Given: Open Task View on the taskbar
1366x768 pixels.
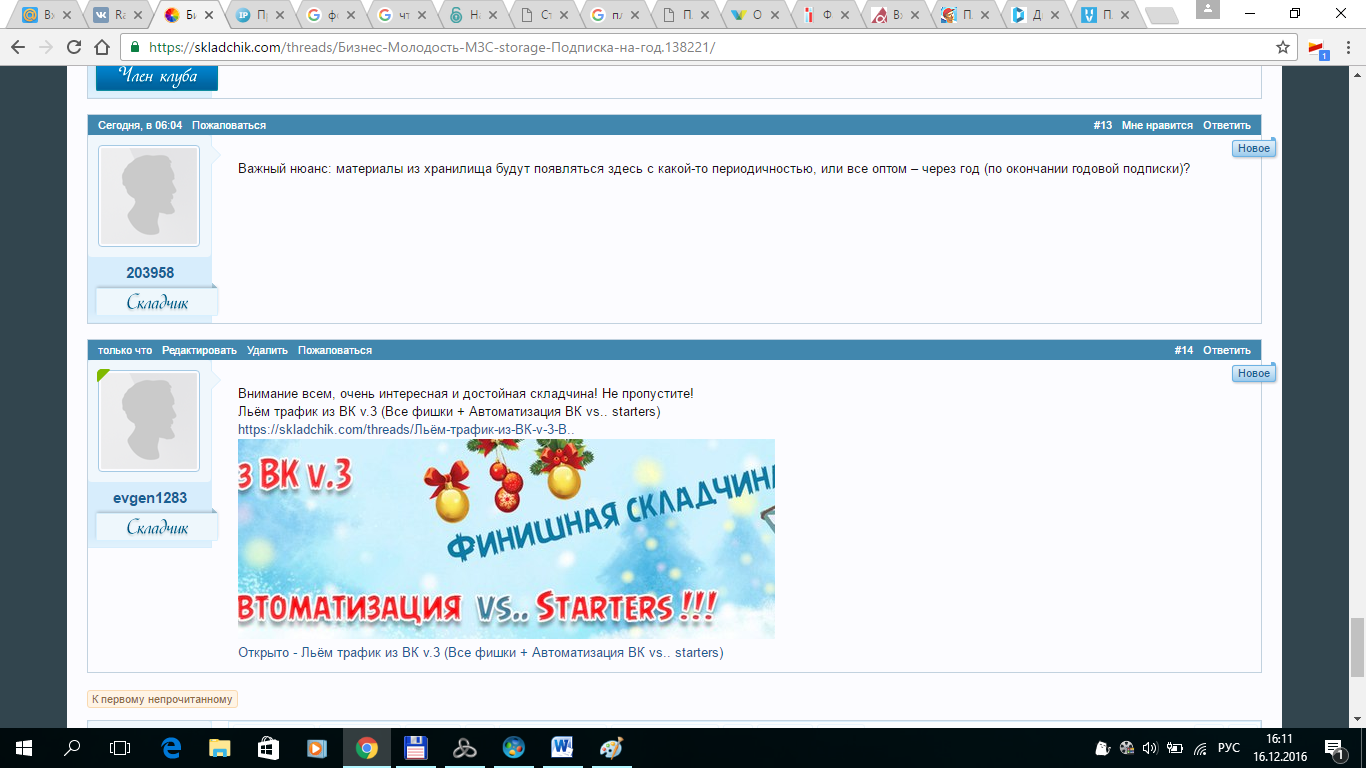Looking at the screenshot, I should [120, 747].
